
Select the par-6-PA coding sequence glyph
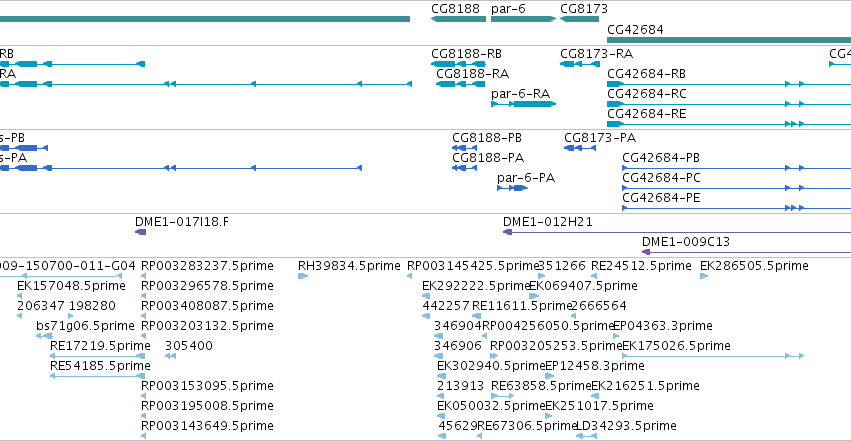point(512,188)
